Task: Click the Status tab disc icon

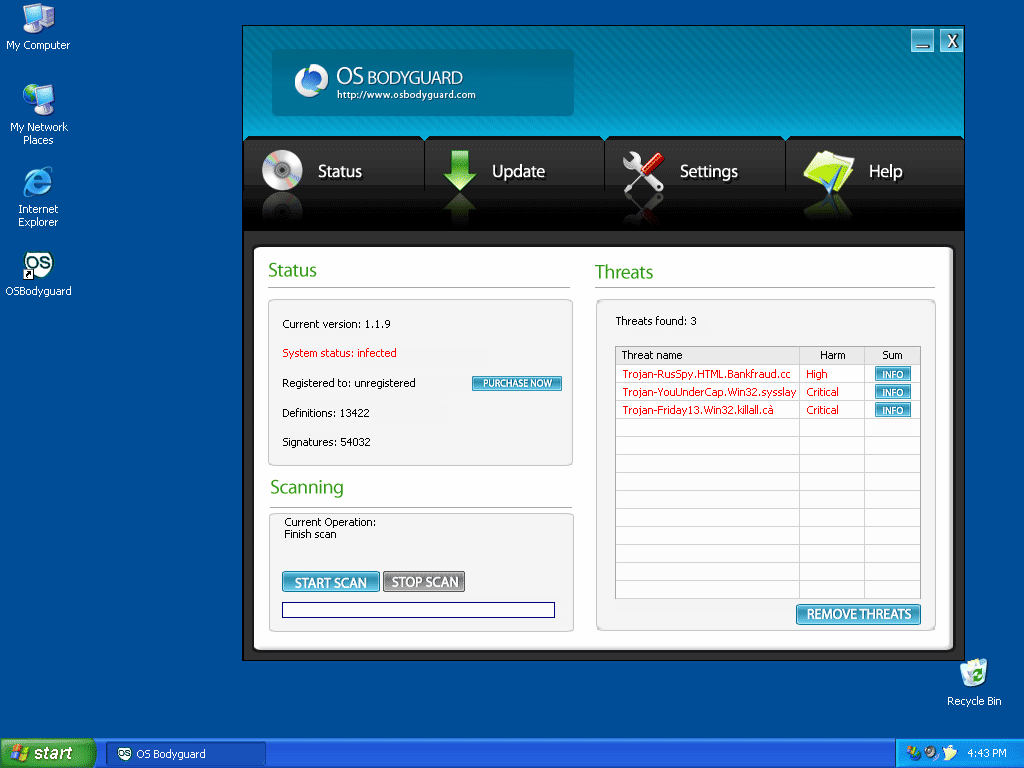Action: click(282, 170)
